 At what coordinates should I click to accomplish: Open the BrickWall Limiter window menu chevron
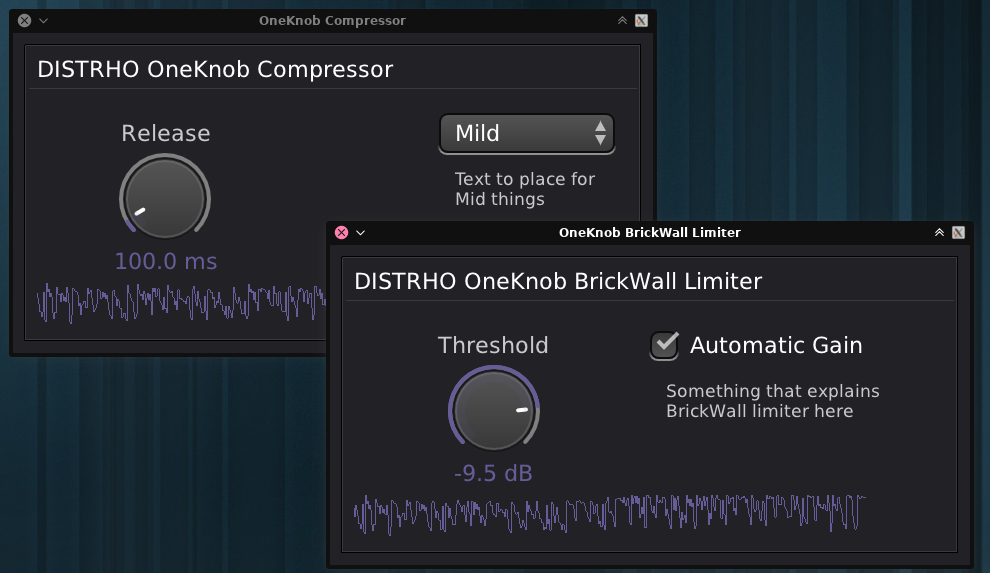tap(361, 233)
